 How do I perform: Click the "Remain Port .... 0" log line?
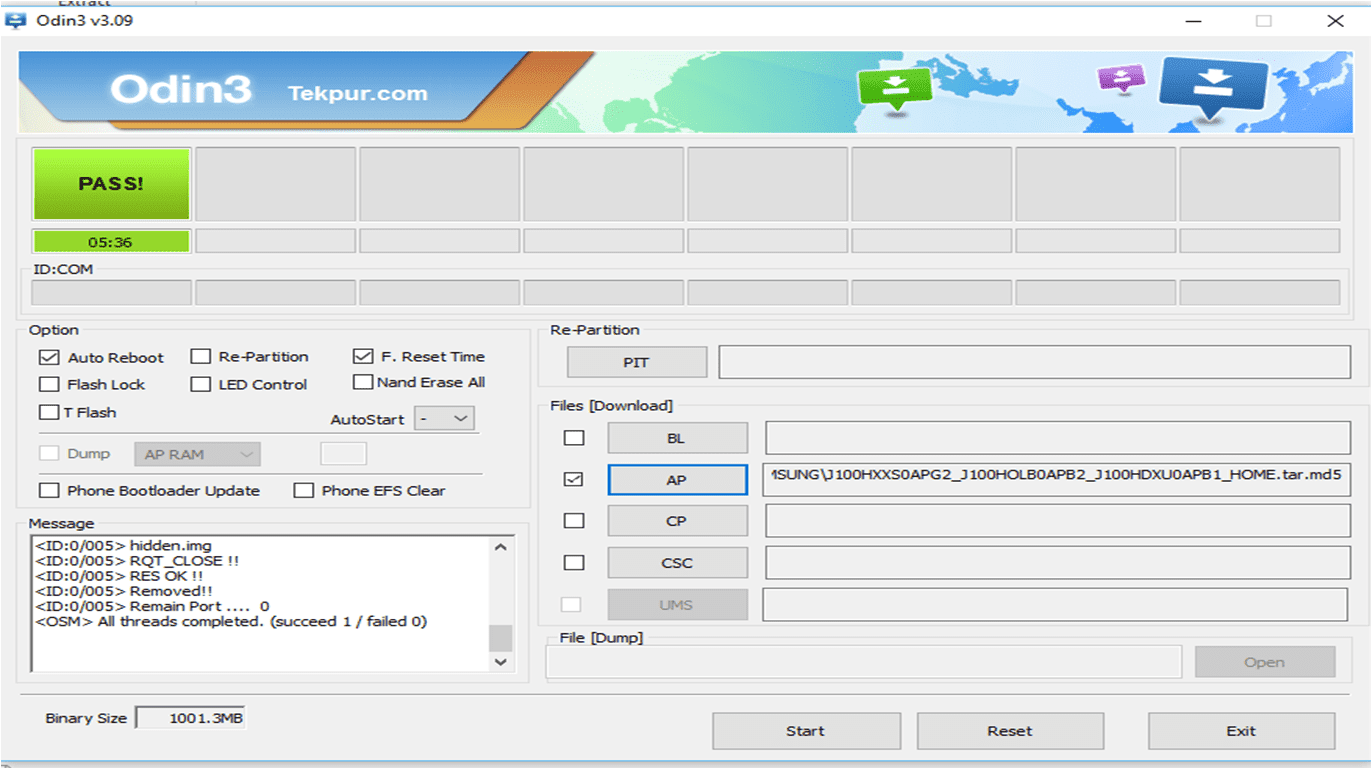(152, 606)
